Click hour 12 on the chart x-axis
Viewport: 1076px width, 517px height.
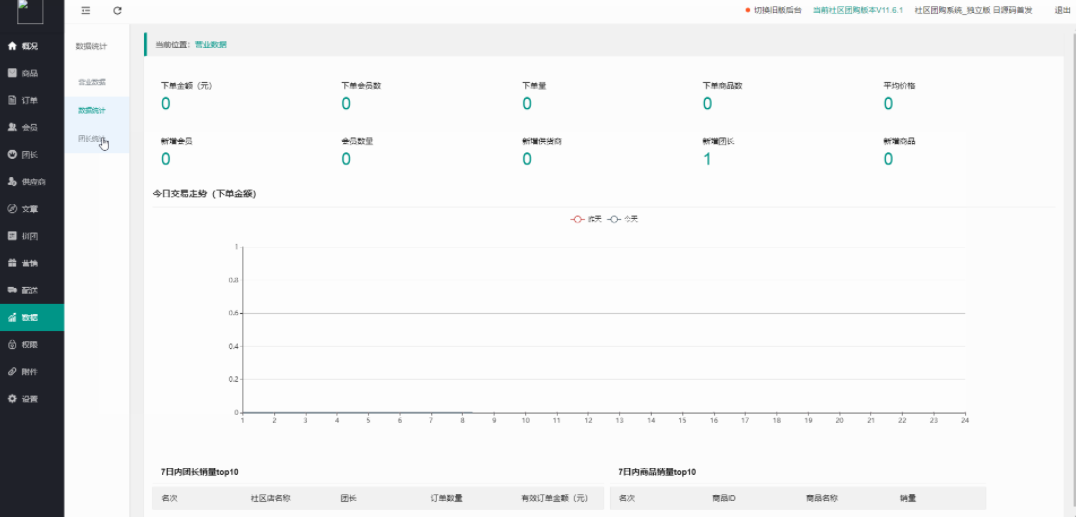[x=588, y=420]
